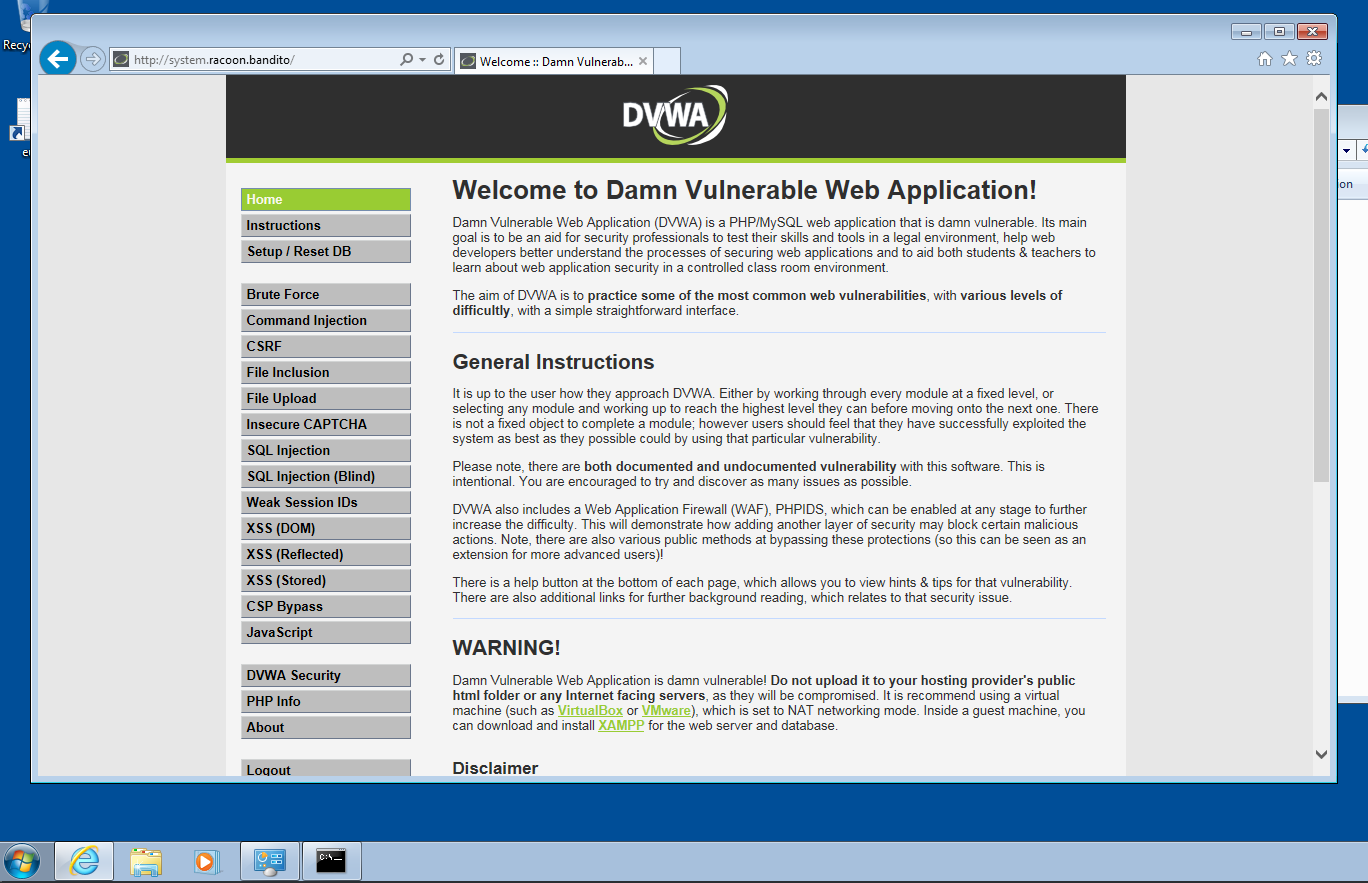This screenshot has height=883, width=1368.
Task: Click in the URL address field
Action: coord(260,60)
